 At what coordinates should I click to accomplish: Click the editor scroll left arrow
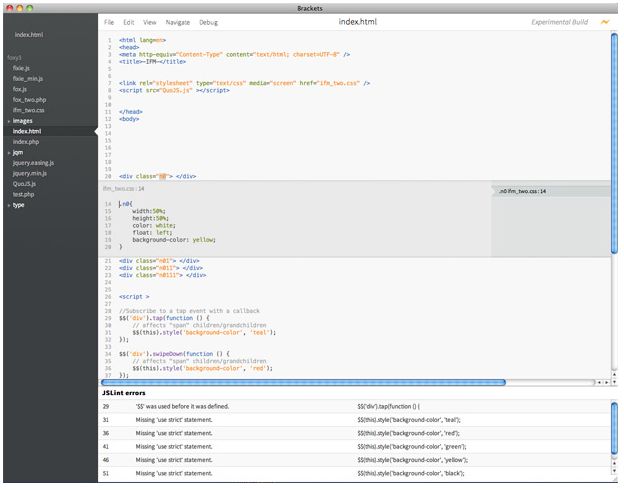(x=599, y=383)
